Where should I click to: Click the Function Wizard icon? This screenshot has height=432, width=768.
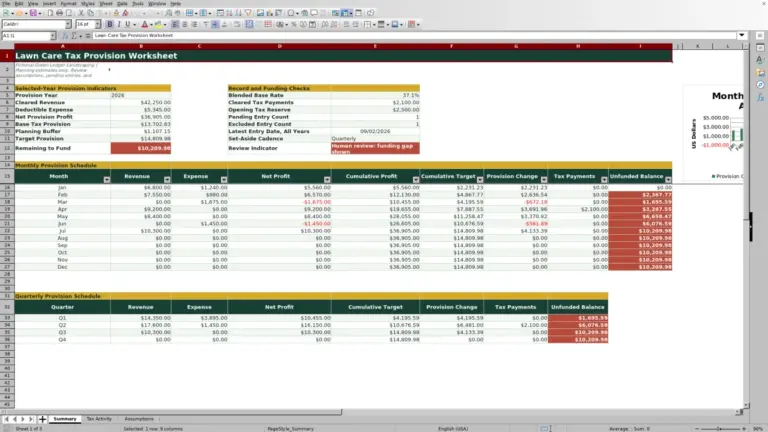tap(65, 36)
